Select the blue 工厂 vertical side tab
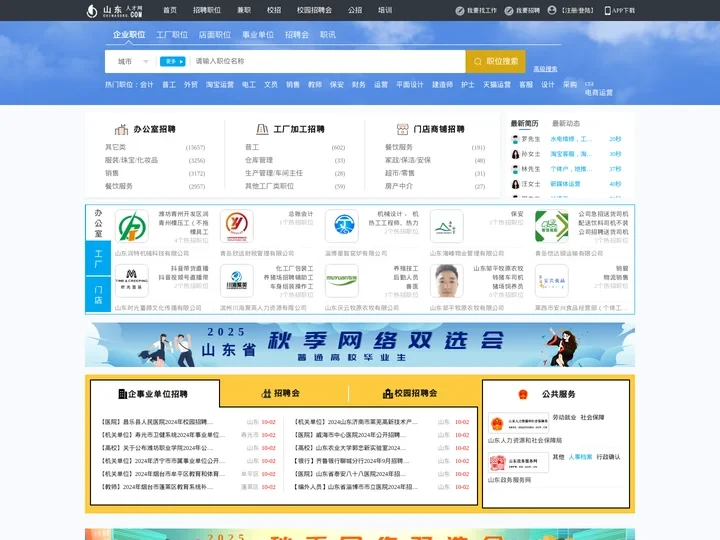Viewport: 720px width, 540px height. point(98,259)
